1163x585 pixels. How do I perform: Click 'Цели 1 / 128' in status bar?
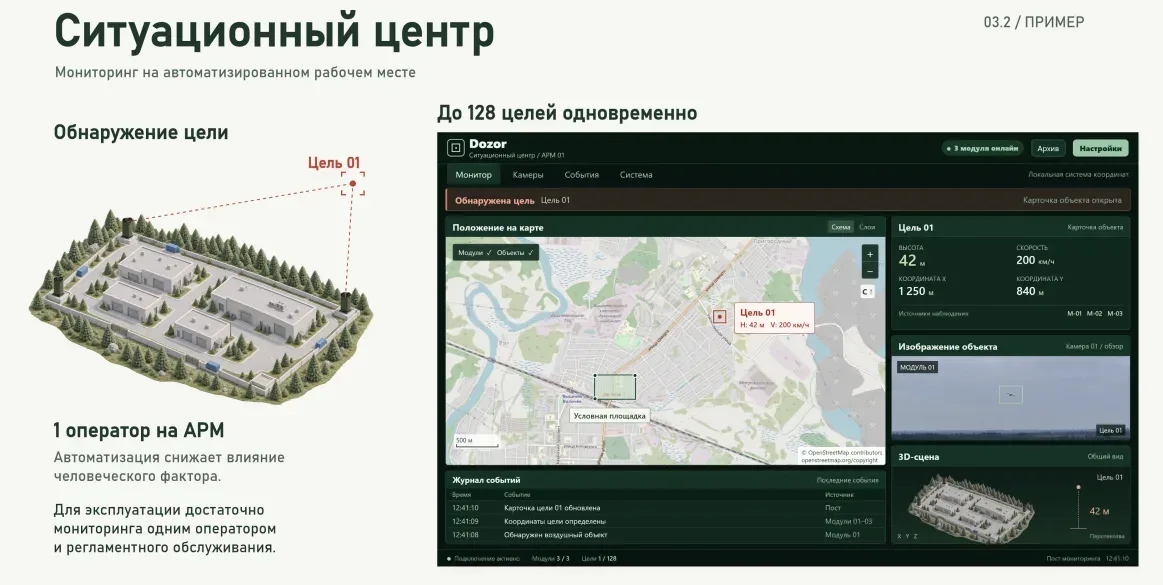click(x=599, y=558)
